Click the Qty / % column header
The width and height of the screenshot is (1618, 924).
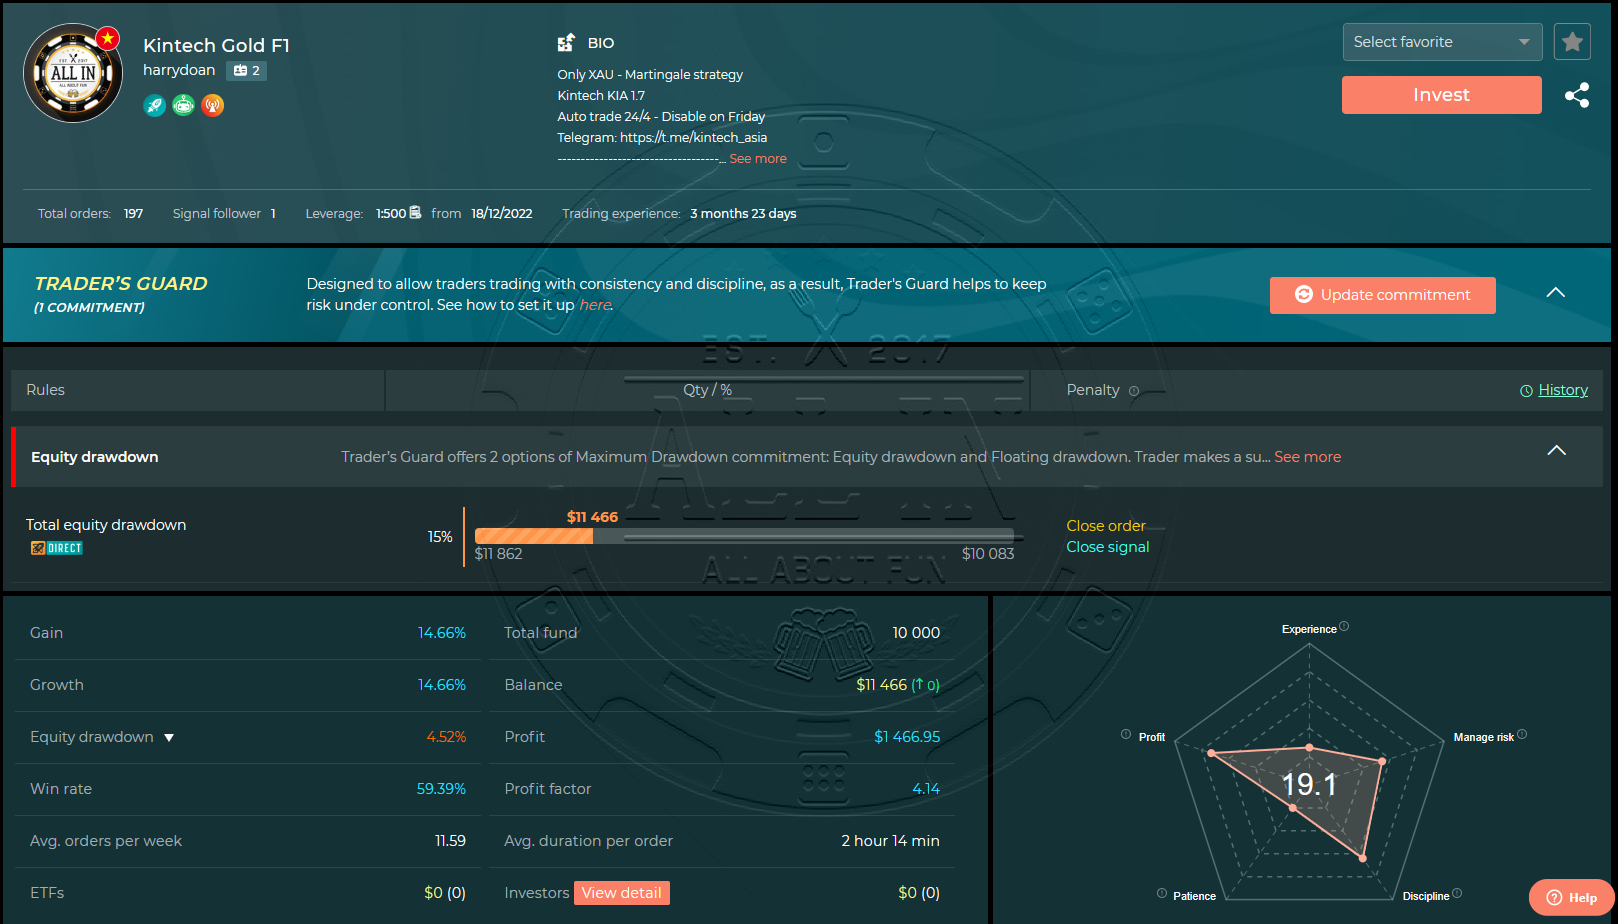click(x=707, y=390)
